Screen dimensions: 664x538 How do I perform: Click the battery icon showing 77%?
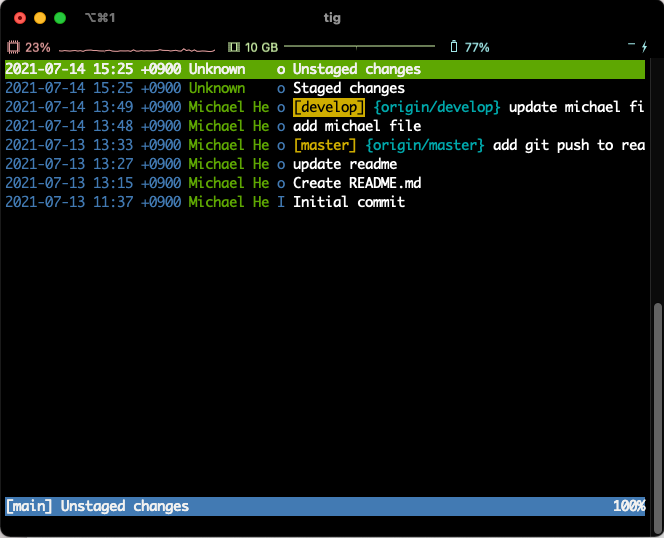(x=454, y=47)
